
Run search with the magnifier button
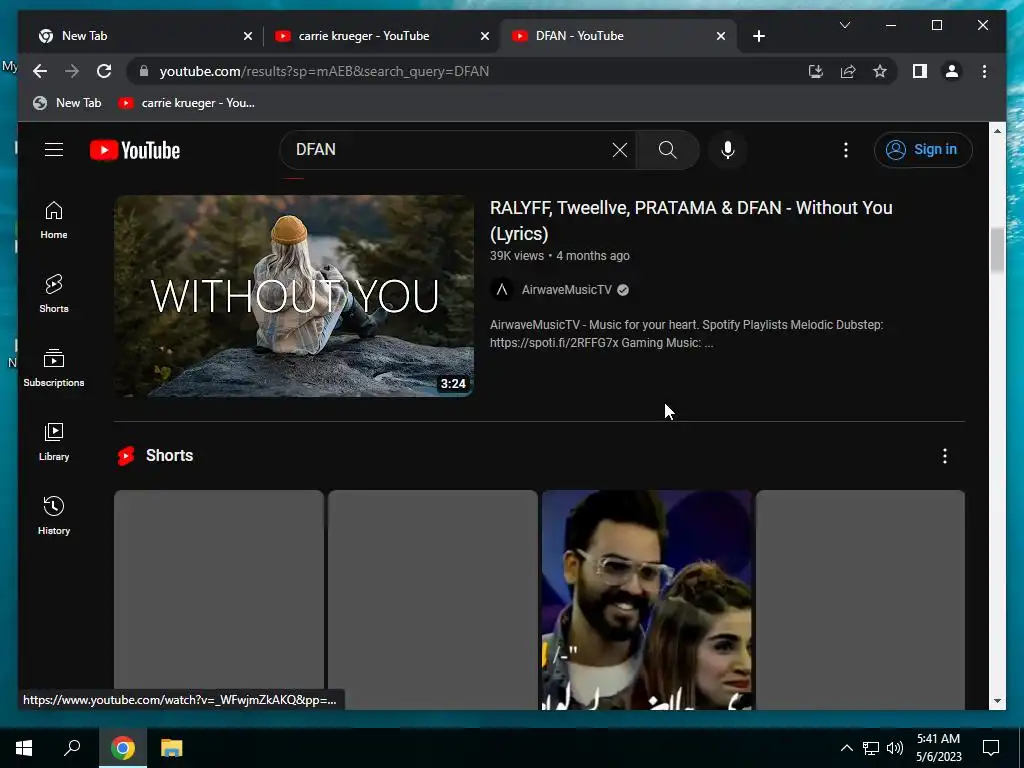[667, 150]
